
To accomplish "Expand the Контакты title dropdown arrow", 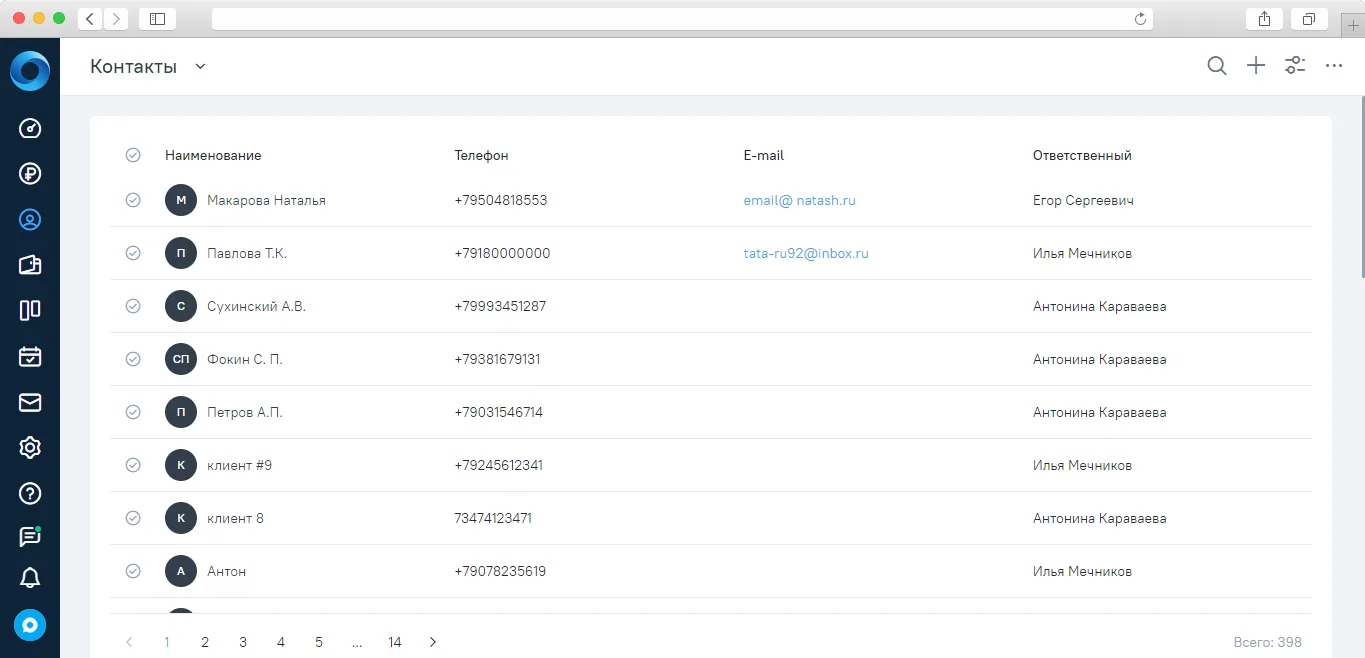I will pyautogui.click(x=200, y=67).
